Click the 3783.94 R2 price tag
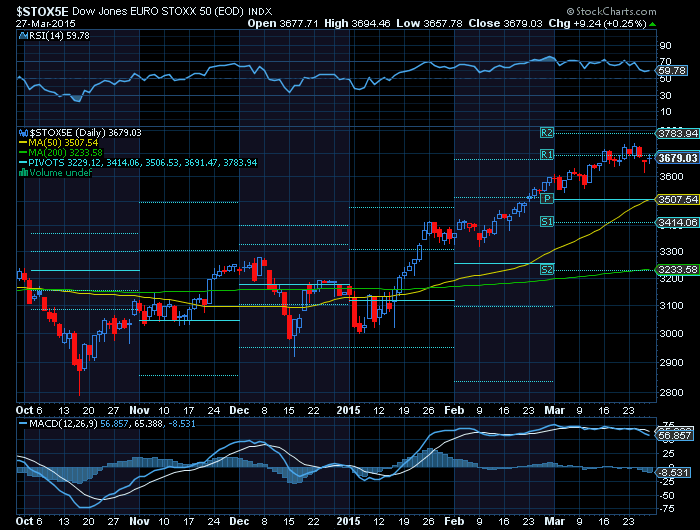This screenshot has height=530, width=700. point(678,133)
